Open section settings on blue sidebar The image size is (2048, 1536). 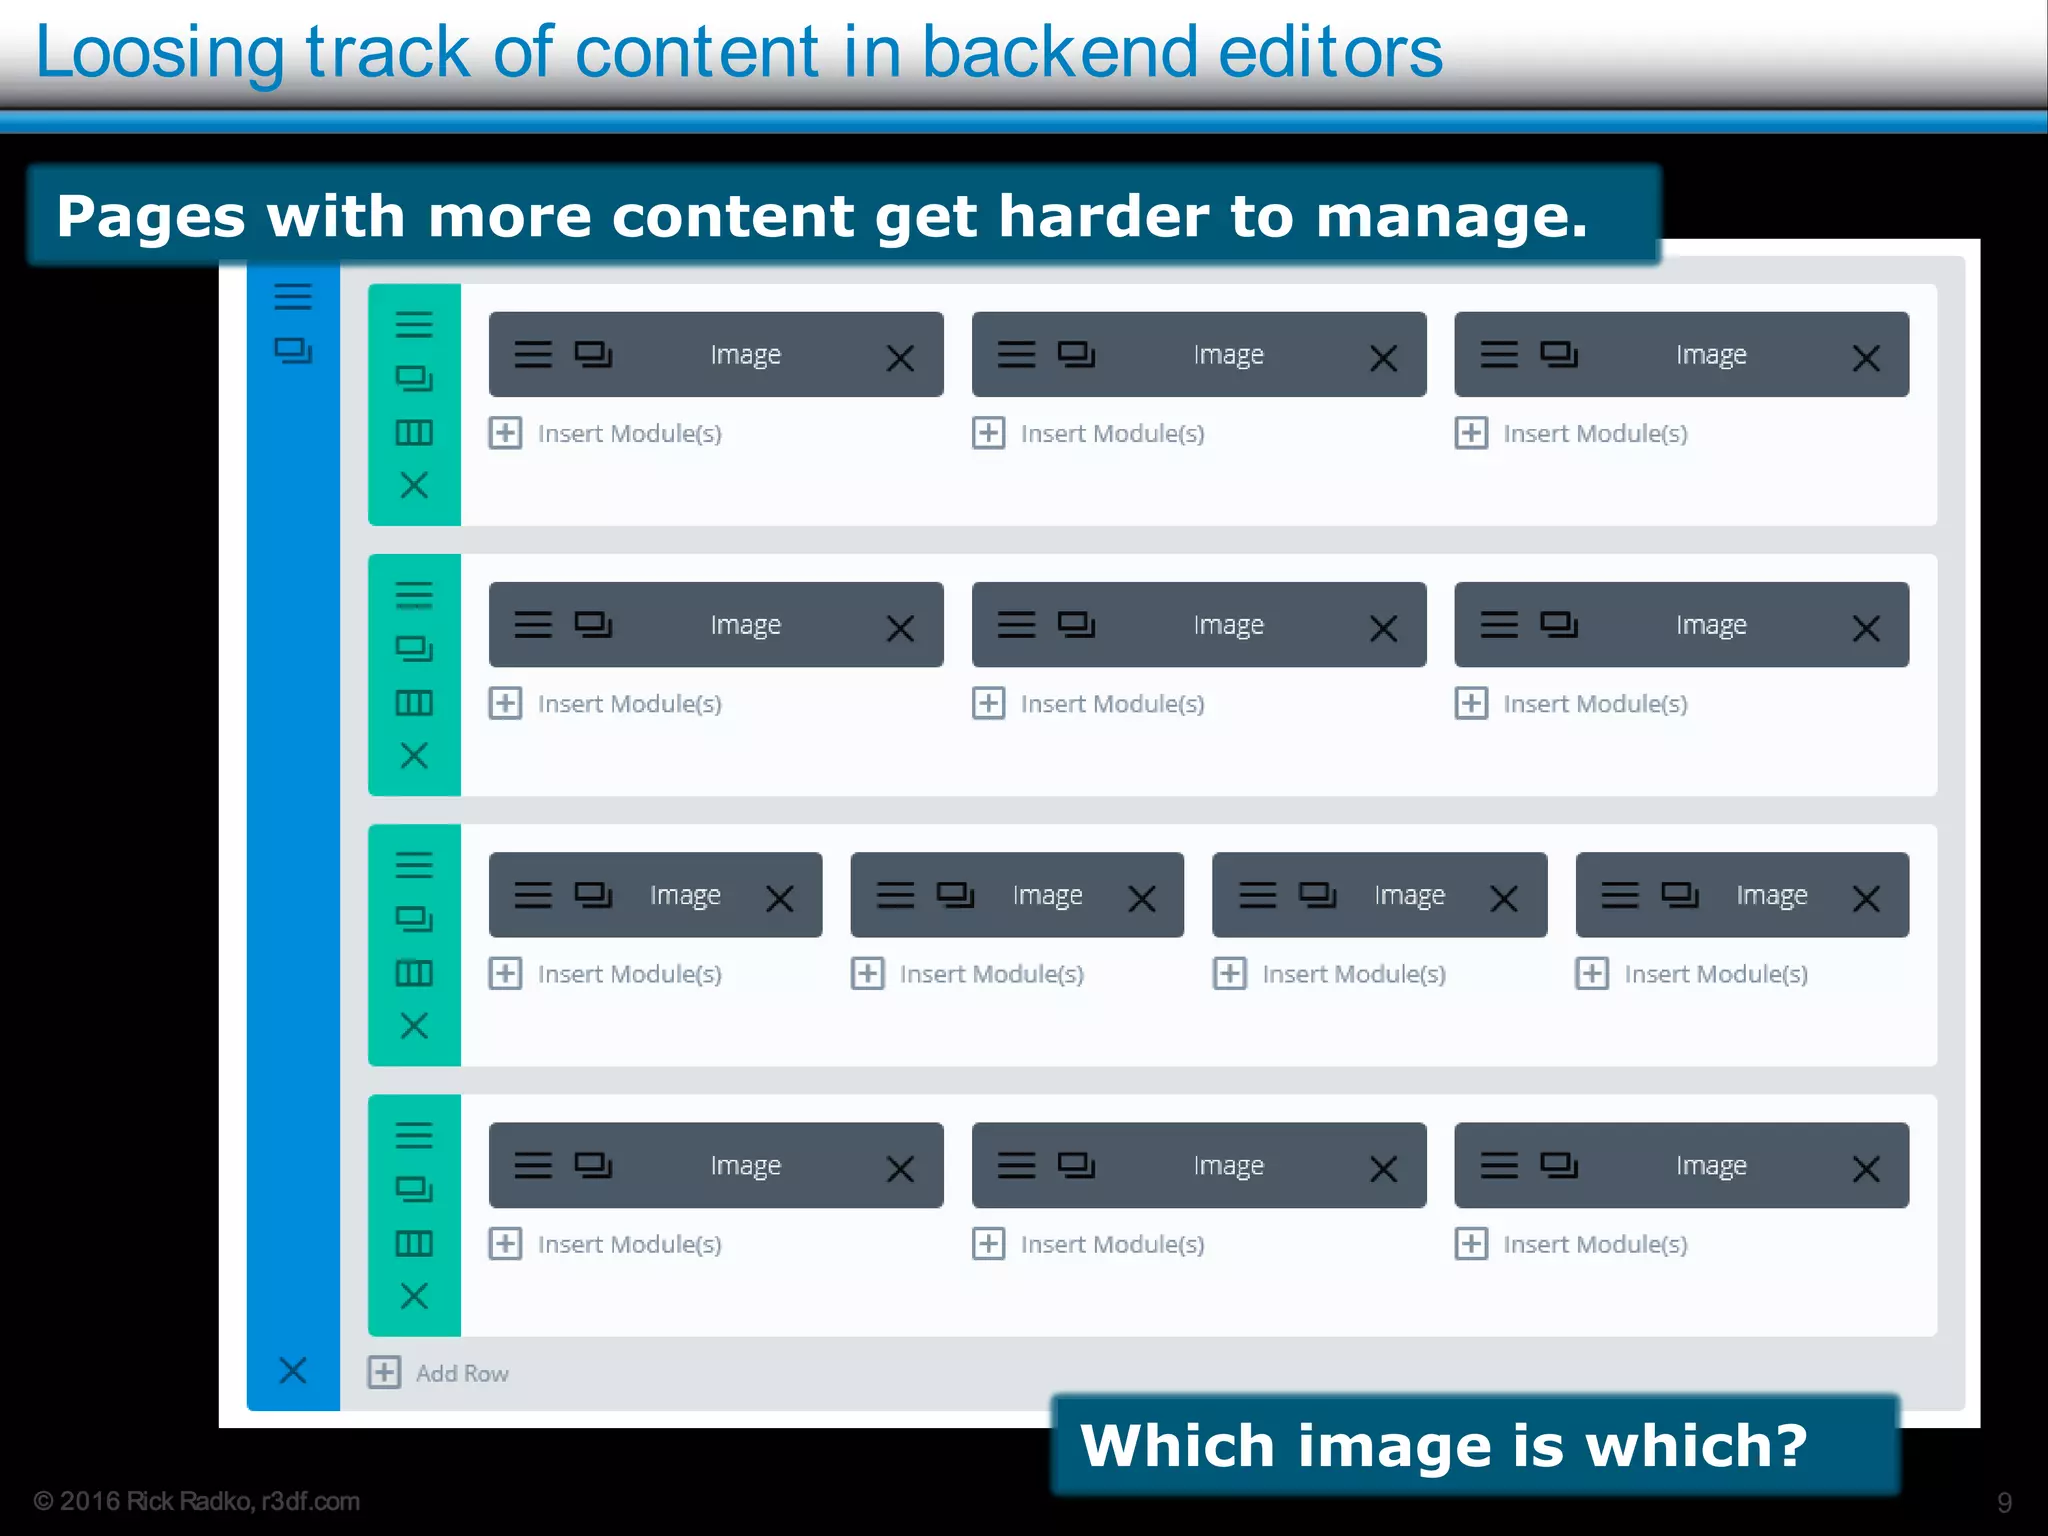(293, 296)
